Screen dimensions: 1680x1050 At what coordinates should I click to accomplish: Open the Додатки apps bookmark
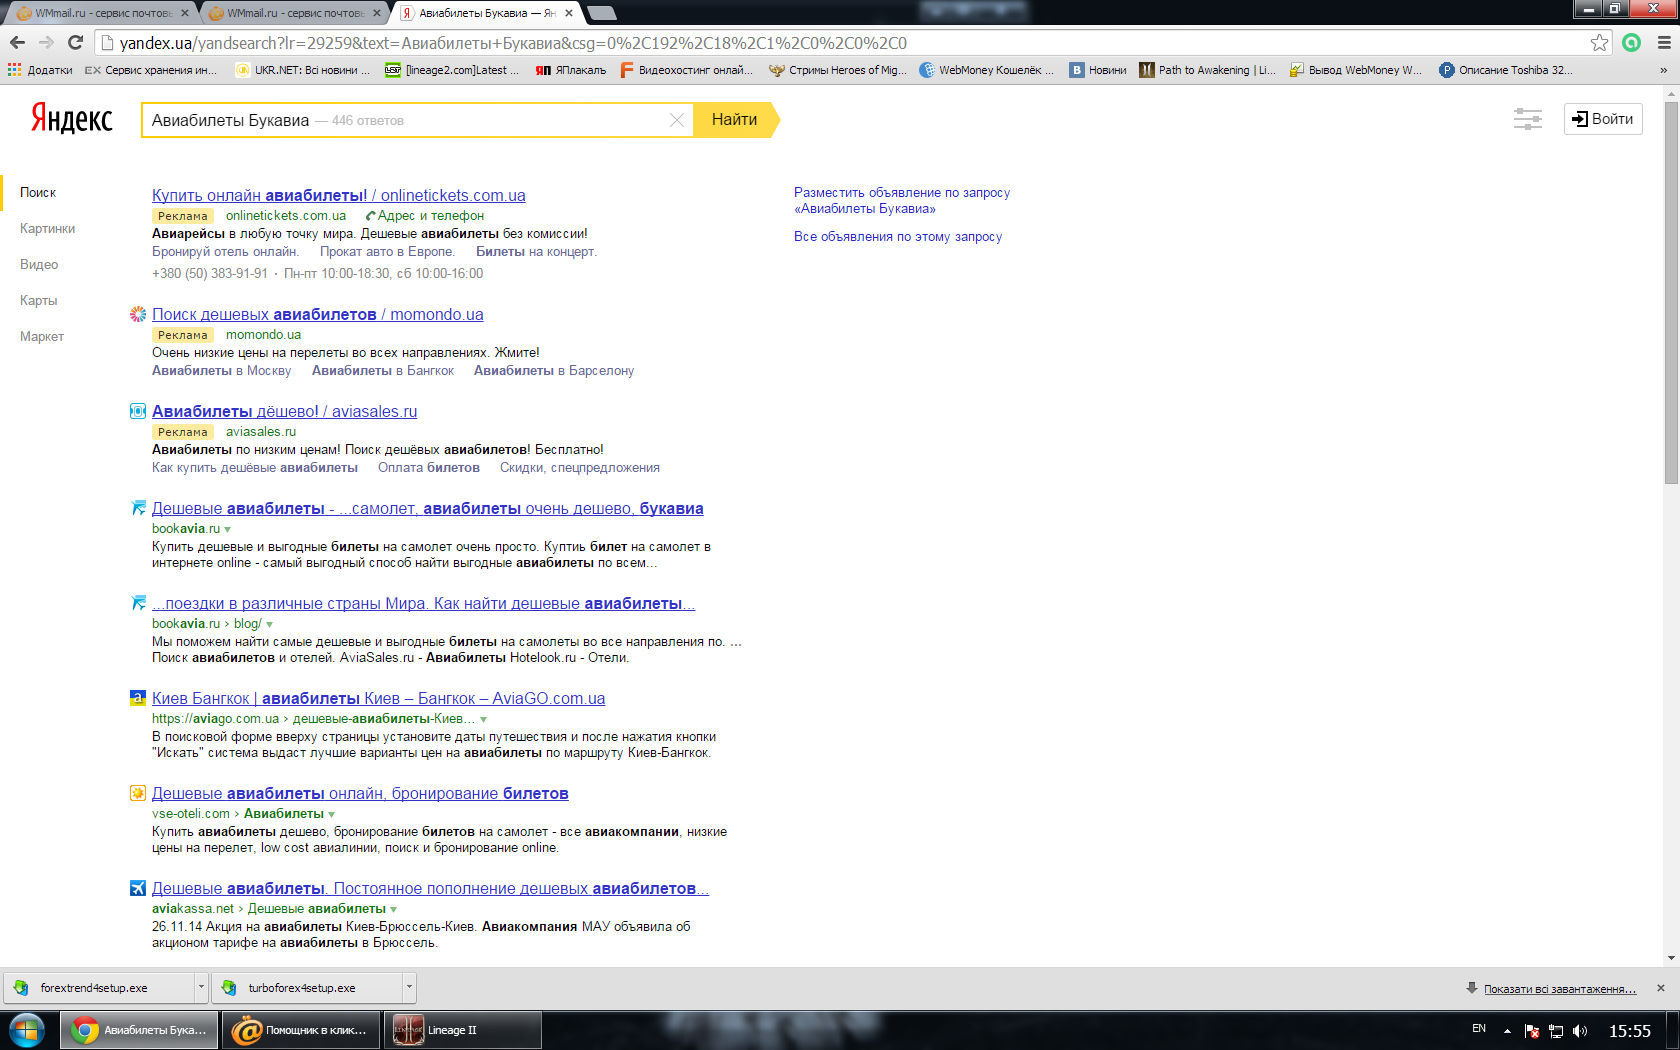[x=40, y=70]
